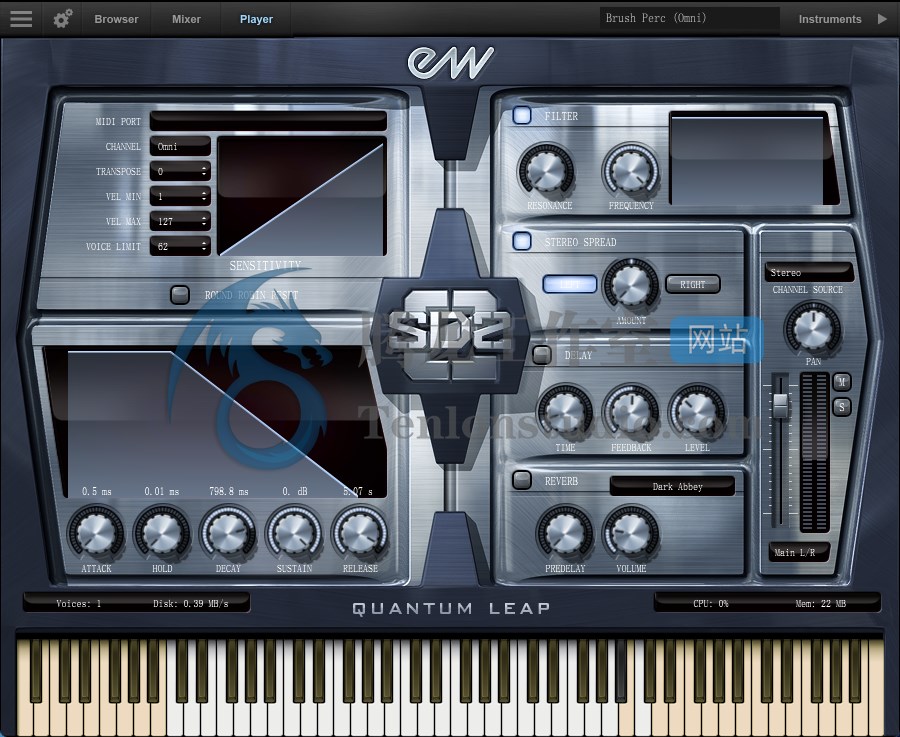Click the channel volume fader
The height and width of the screenshot is (737, 900).
tap(780, 405)
